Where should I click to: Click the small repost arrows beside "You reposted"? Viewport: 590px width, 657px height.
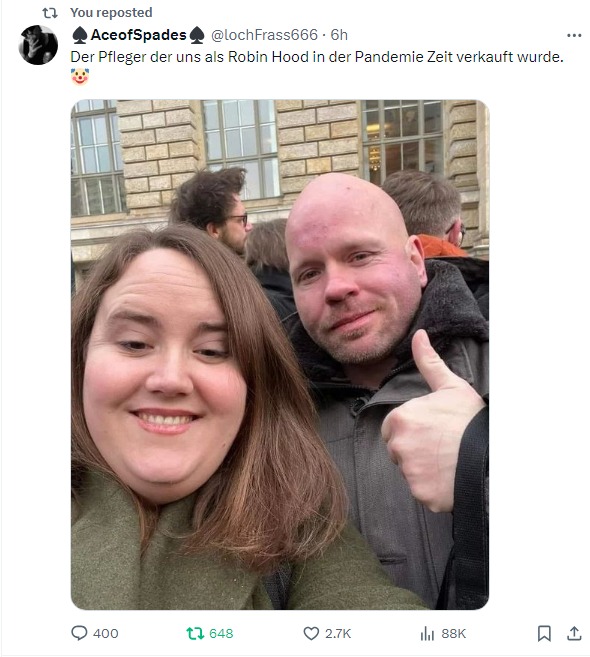(50, 13)
